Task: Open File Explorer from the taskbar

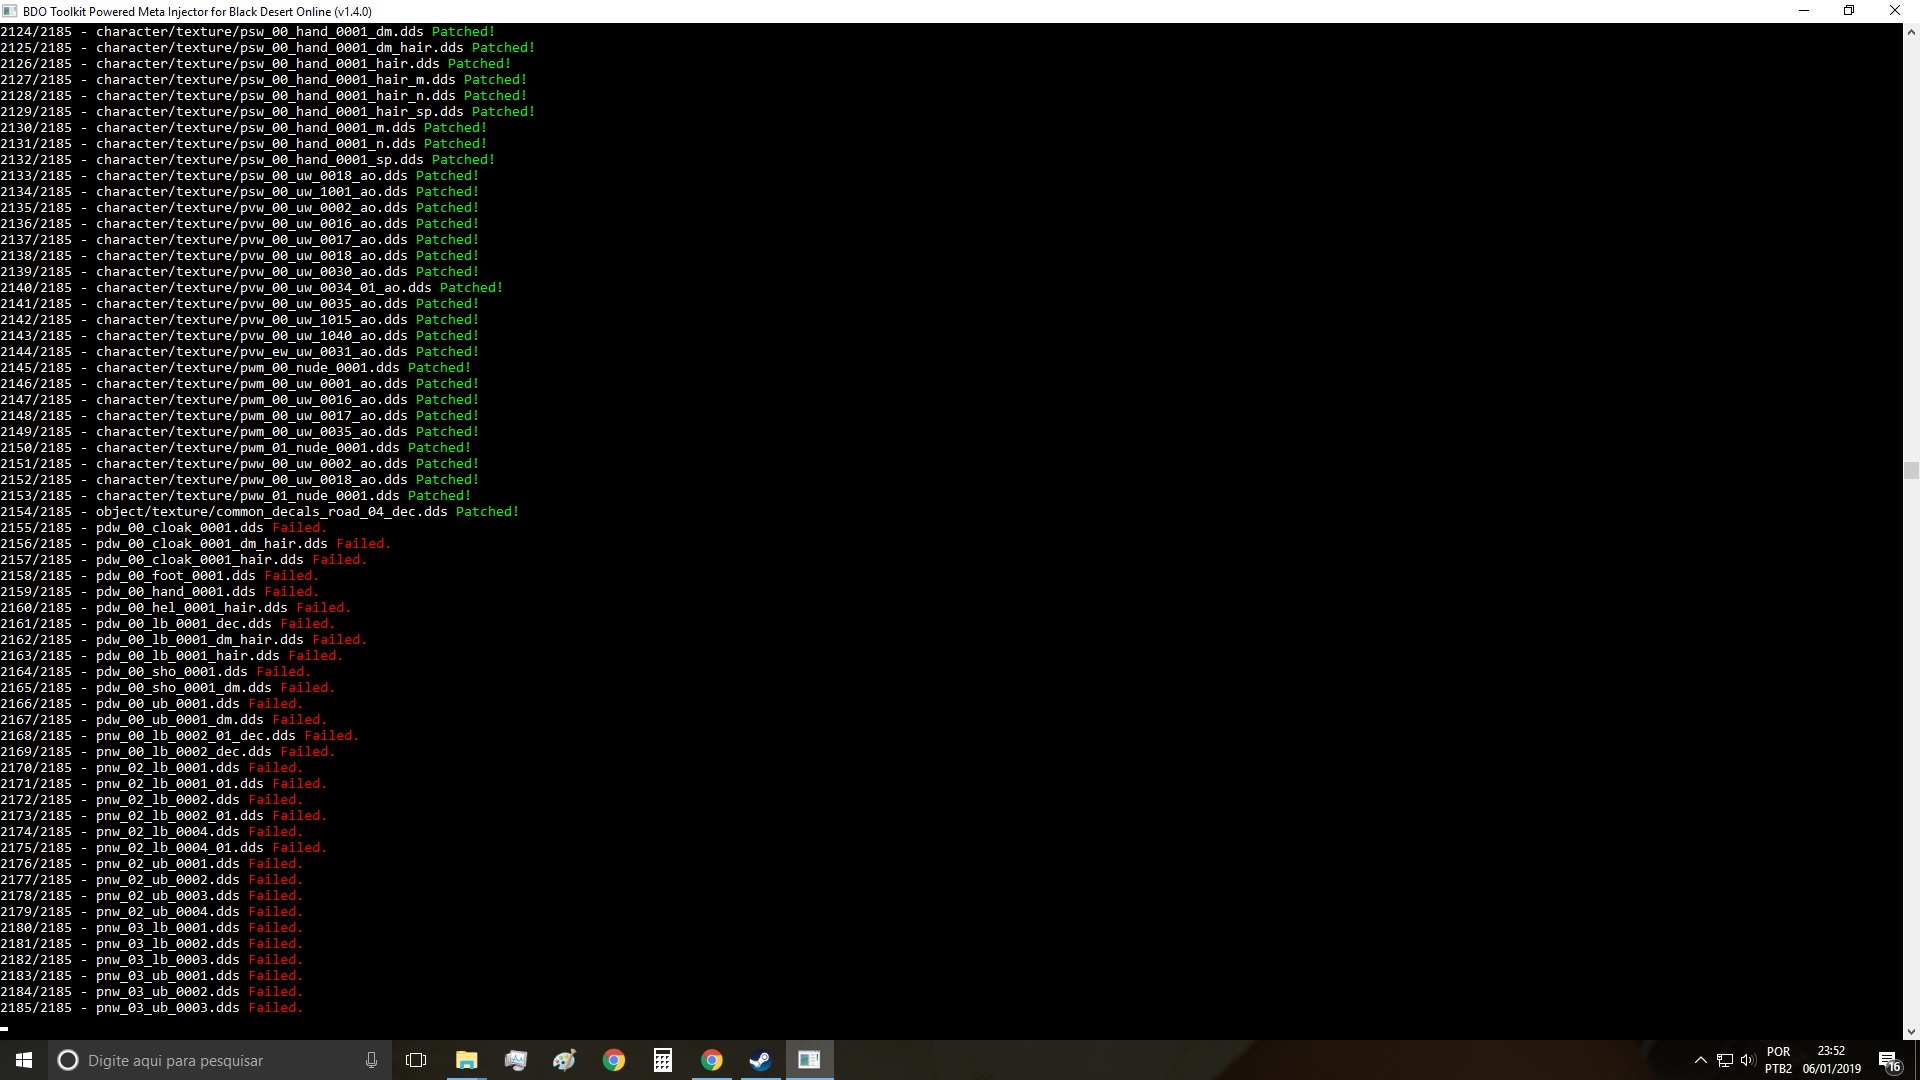Action: coord(466,1060)
